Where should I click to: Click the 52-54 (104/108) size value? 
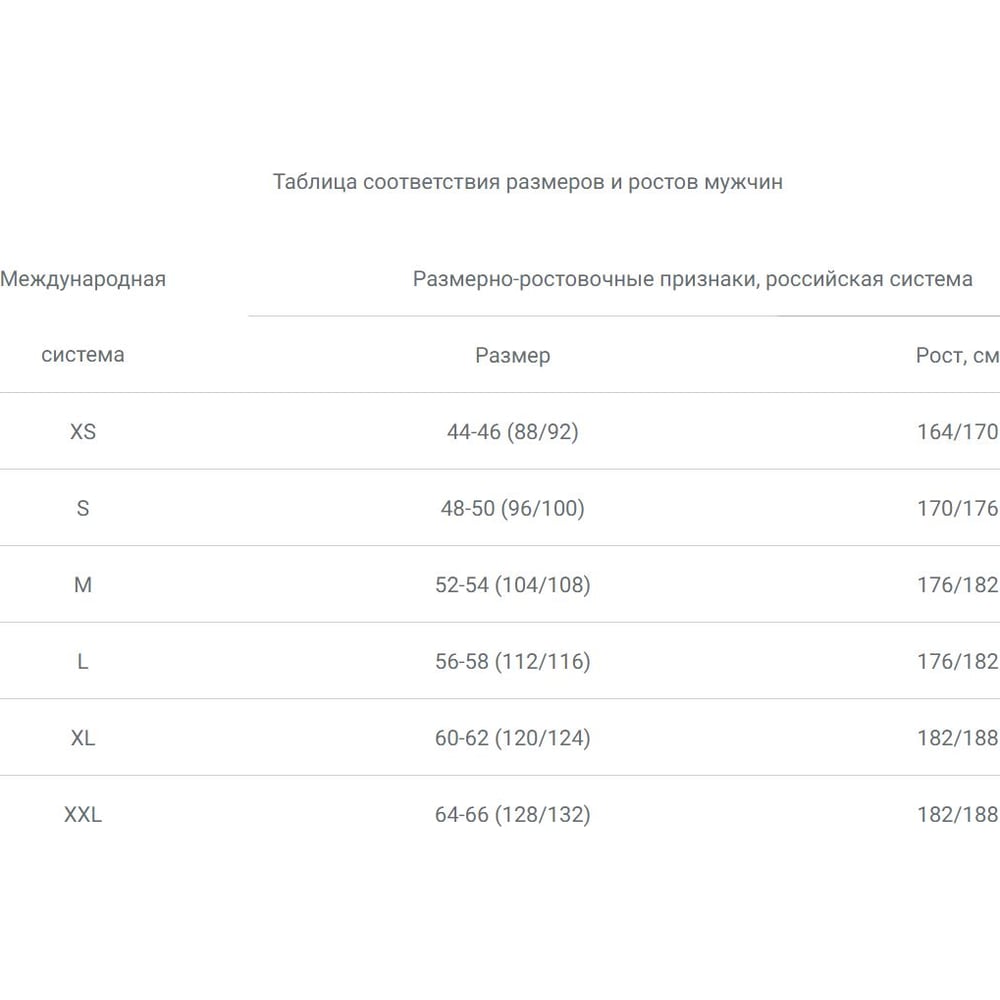[512, 585]
